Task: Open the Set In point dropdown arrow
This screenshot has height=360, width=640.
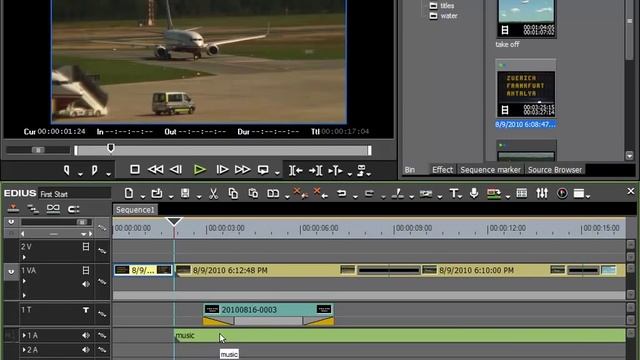Action: click(x=80, y=174)
